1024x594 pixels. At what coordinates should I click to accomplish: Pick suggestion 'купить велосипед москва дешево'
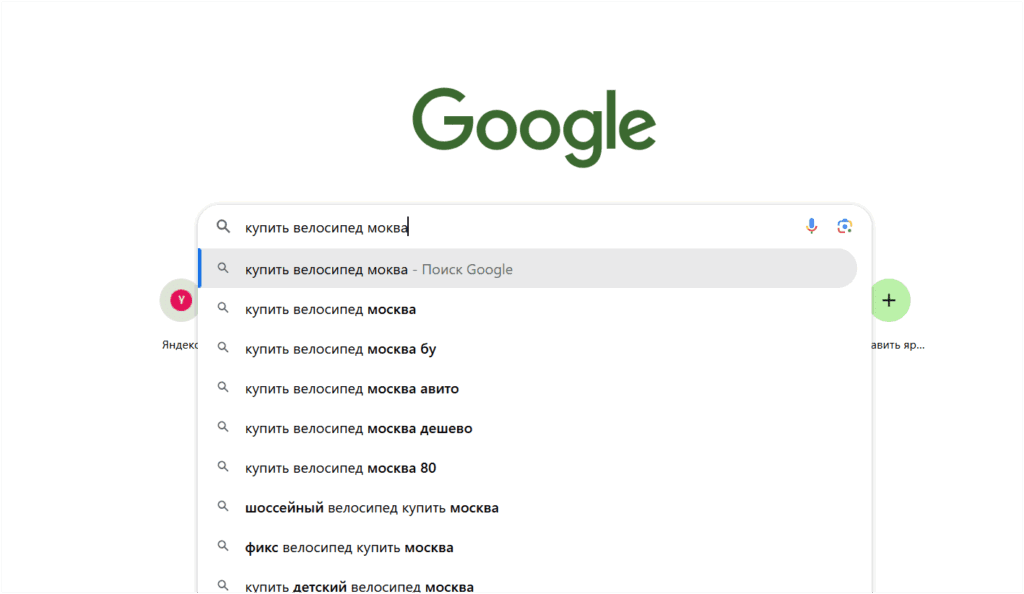click(528, 428)
